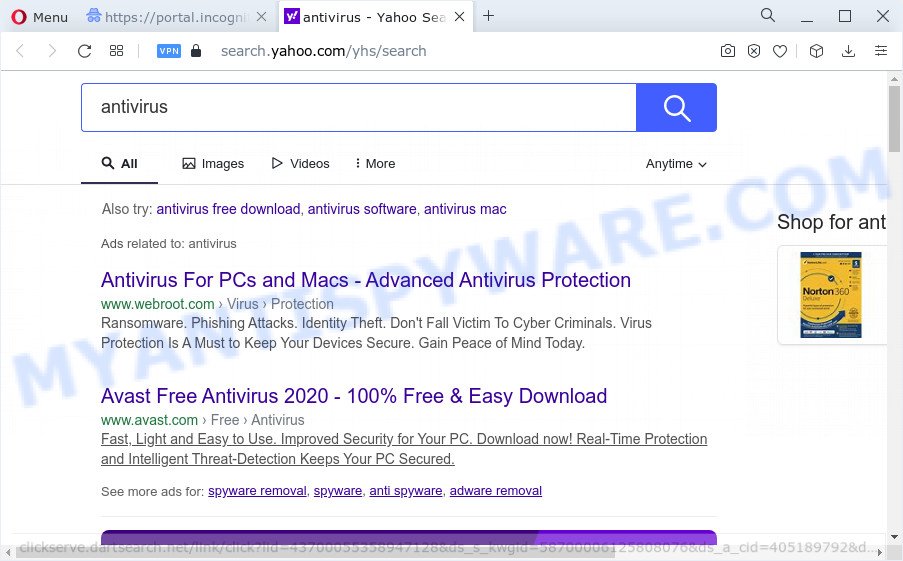Open the crypto wallet cube icon
The width and height of the screenshot is (903, 561).
pyautogui.click(x=816, y=51)
